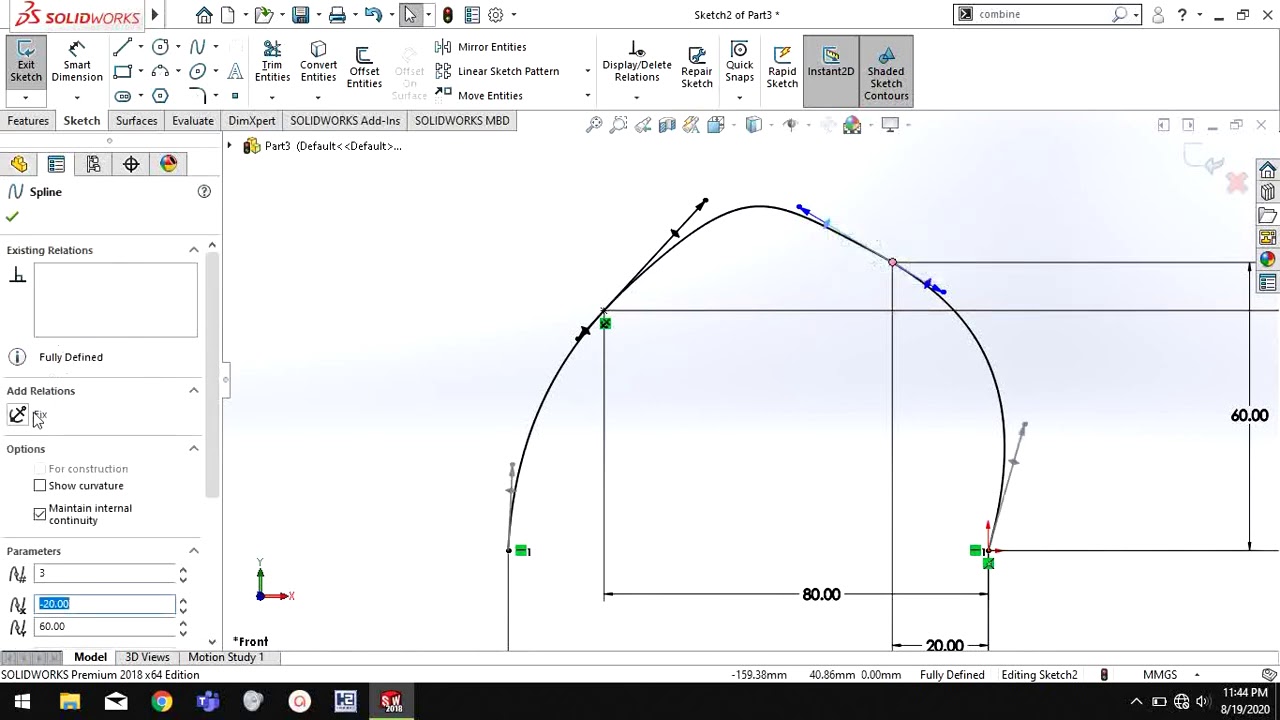Viewport: 1280px width, 720px height.
Task: Collapse the Options section
Action: (x=194, y=449)
